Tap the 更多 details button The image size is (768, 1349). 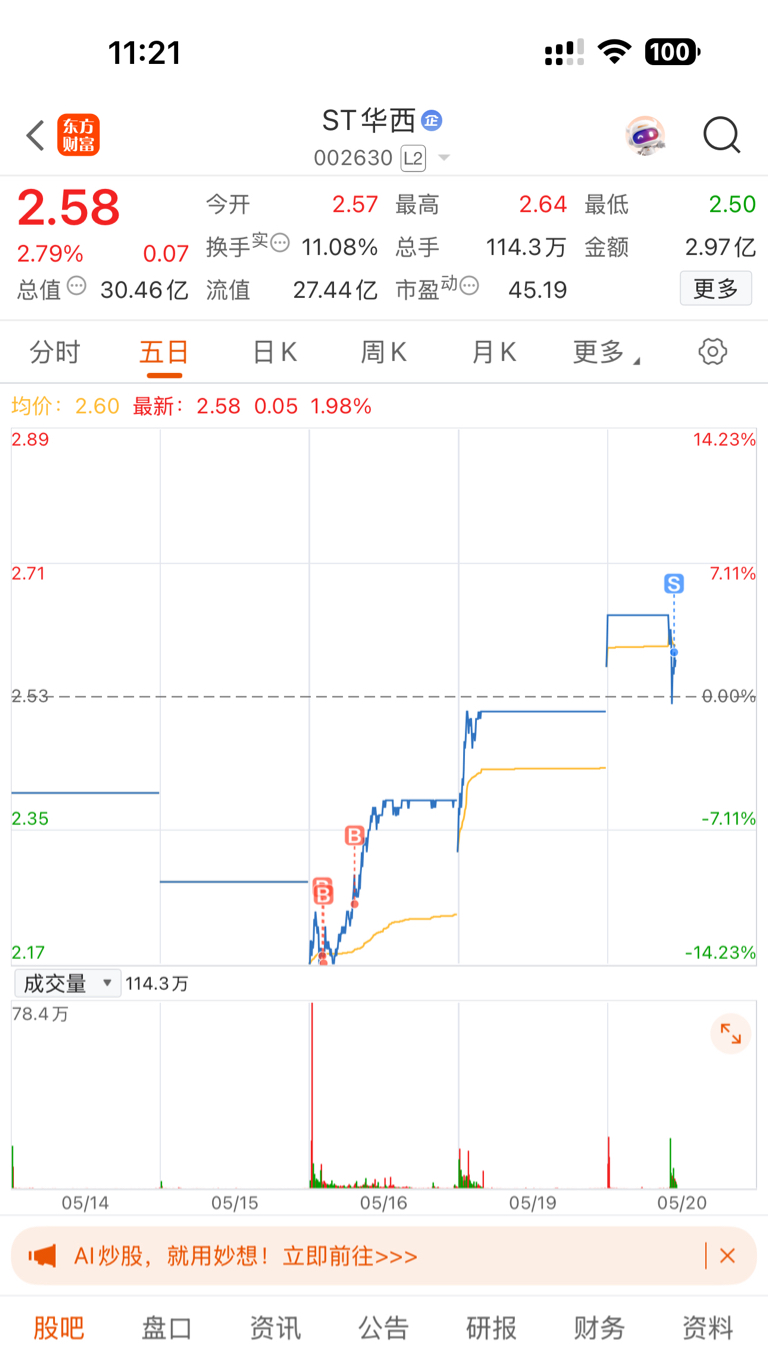(716, 289)
